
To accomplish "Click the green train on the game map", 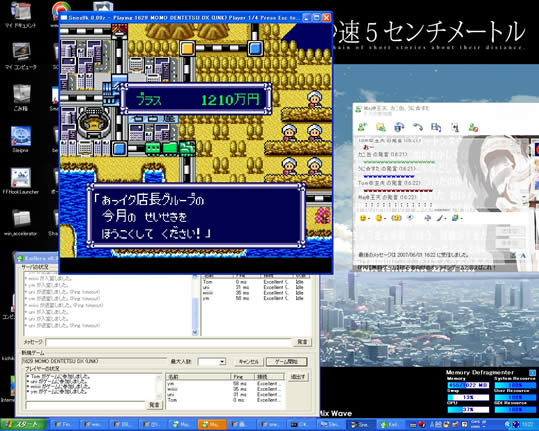I will 170,148.
